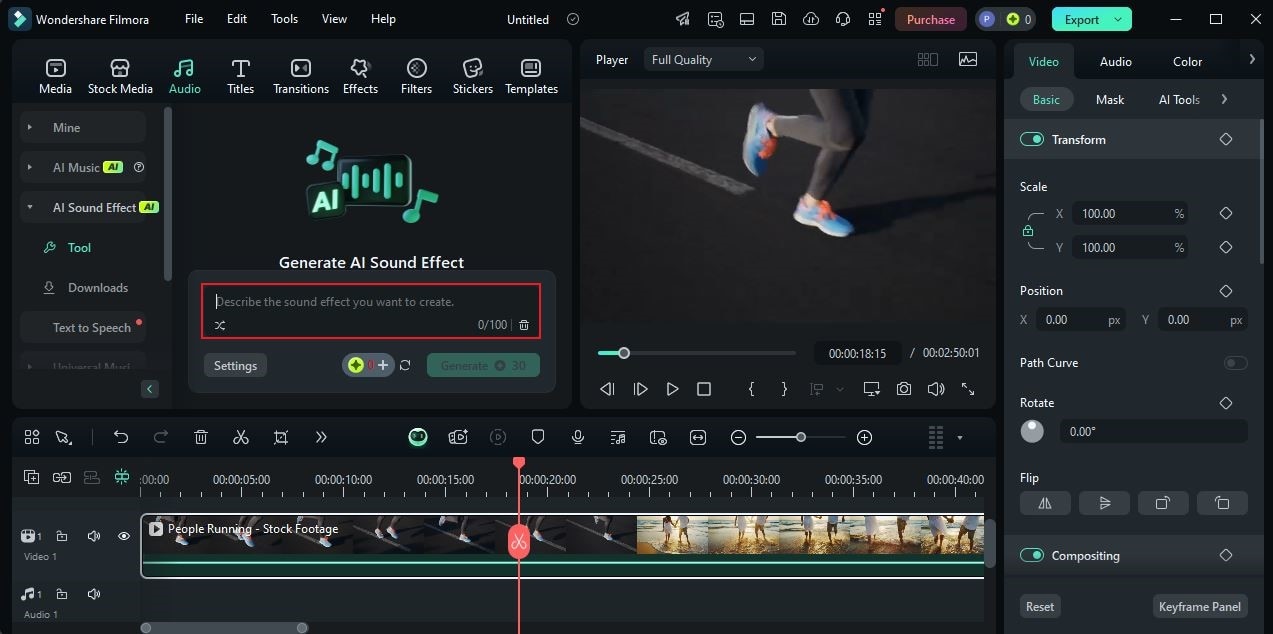Click the fullscreen icon in the player
The height and width of the screenshot is (634, 1273).
pos(968,389)
